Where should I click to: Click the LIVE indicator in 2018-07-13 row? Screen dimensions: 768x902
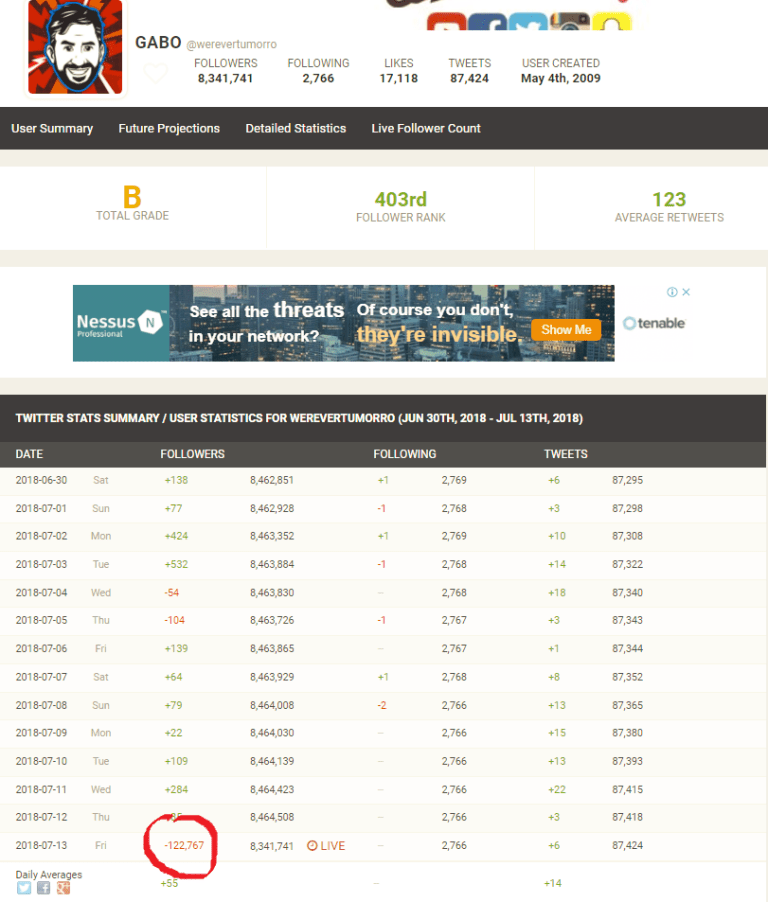[x=326, y=846]
